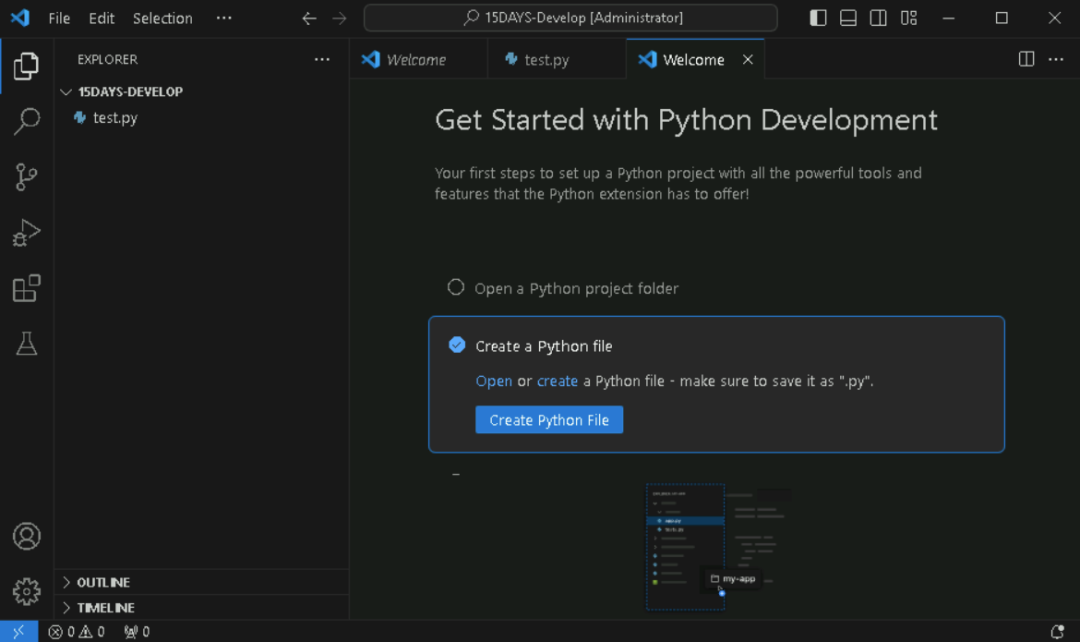Image resolution: width=1080 pixels, height=642 pixels.
Task: Open editor More Actions ellipsis
Action: point(1056,59)
